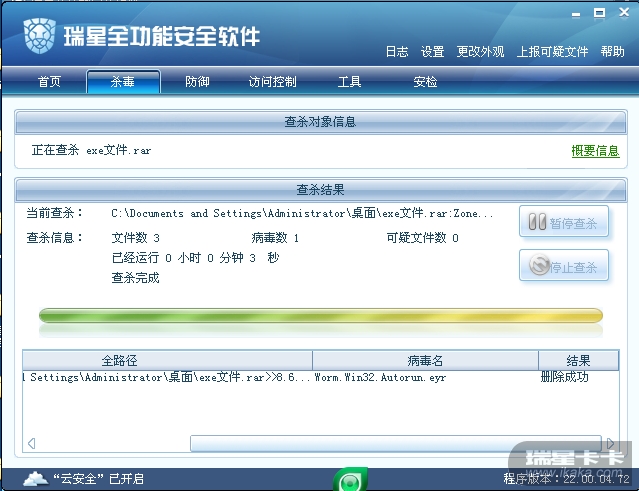639x491 pixels.
Task: Open the 访问控制 access control tab
Action: click(x=272, y=82)
